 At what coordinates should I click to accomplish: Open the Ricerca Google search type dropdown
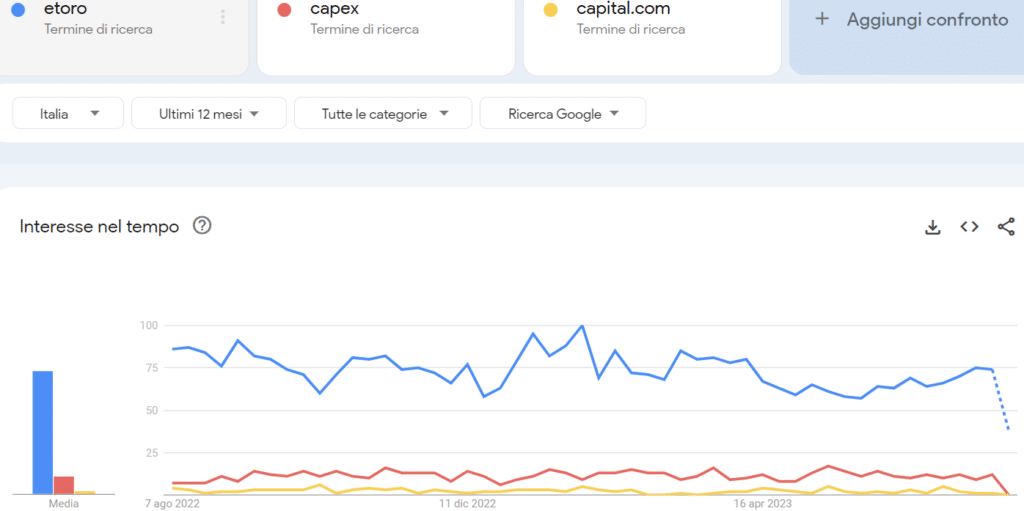click(563, 114)
